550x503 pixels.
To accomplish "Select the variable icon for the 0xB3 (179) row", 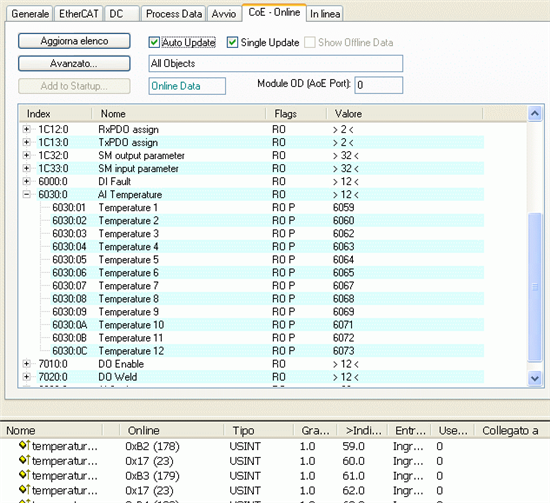I will click(24, 475).
